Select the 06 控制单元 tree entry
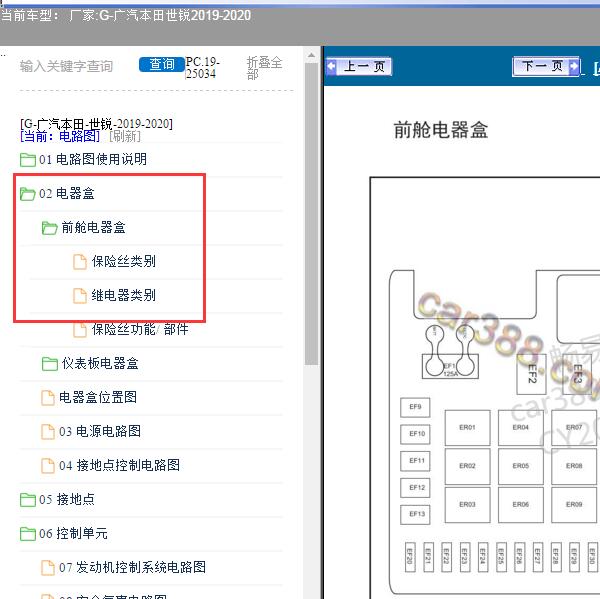600x599 pixels. pos(73,534)
